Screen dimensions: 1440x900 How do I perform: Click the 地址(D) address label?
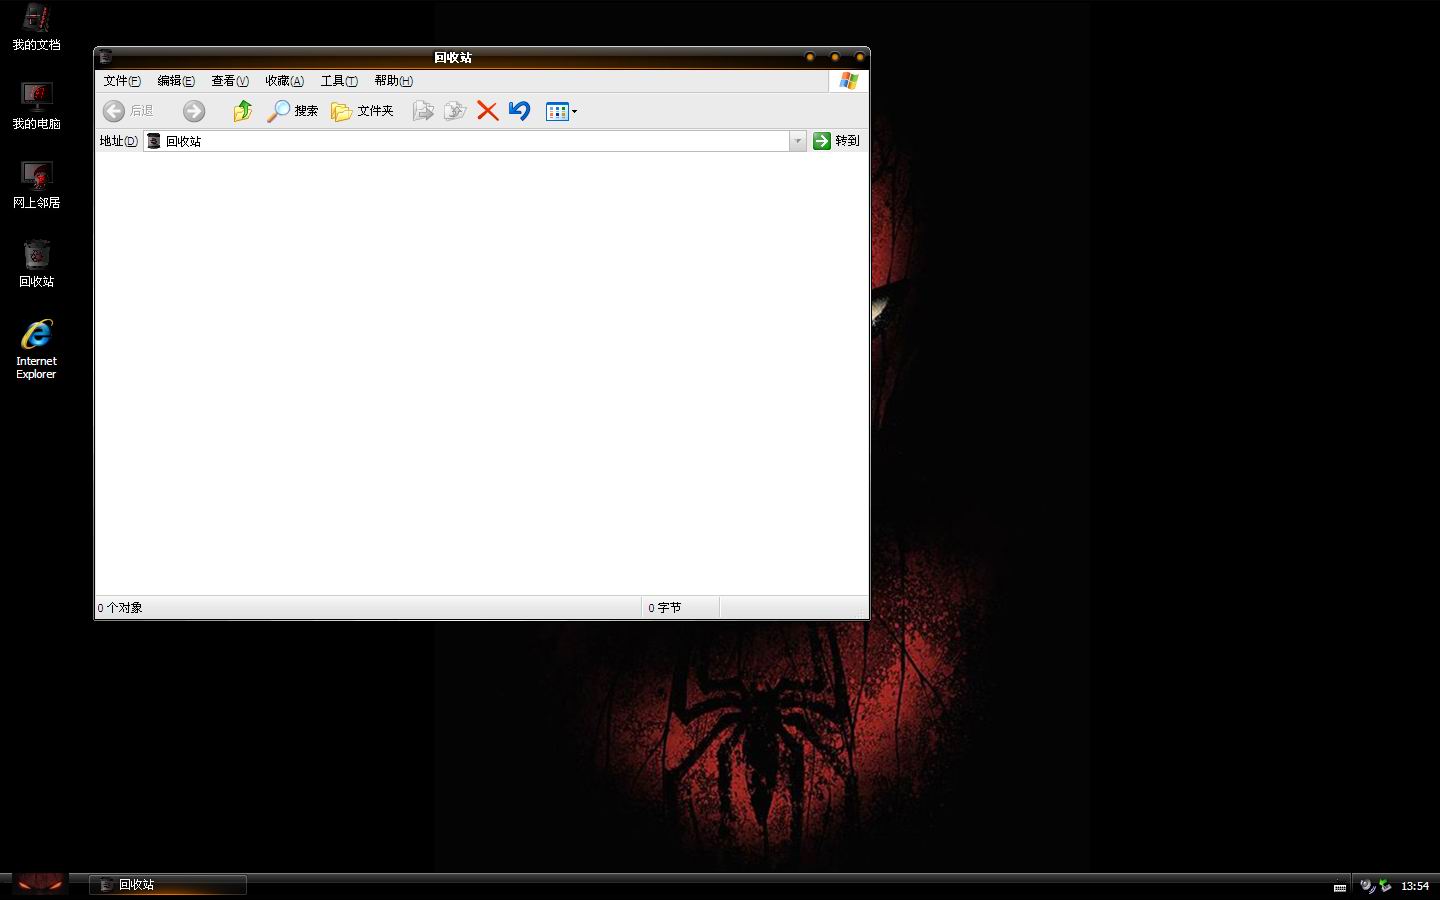coord(118,141)
